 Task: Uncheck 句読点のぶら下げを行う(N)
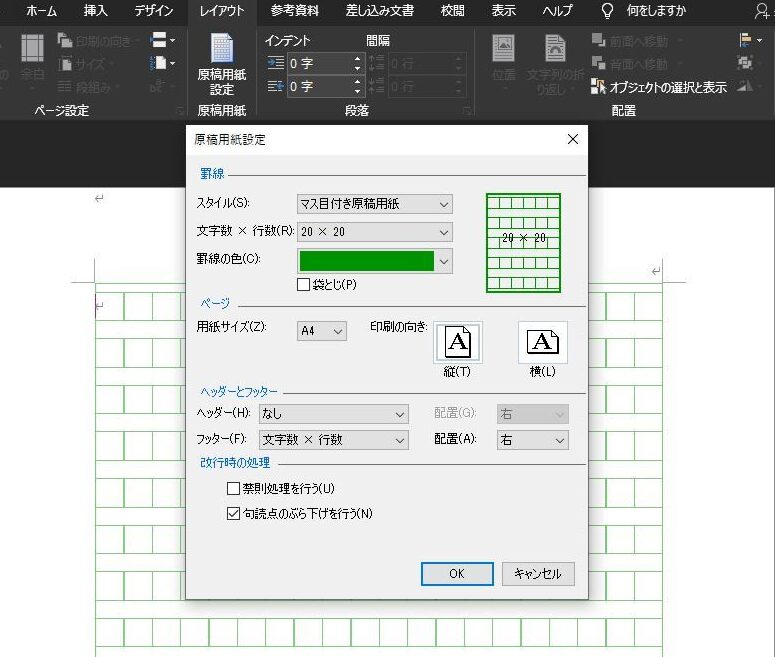coord(233,514)
